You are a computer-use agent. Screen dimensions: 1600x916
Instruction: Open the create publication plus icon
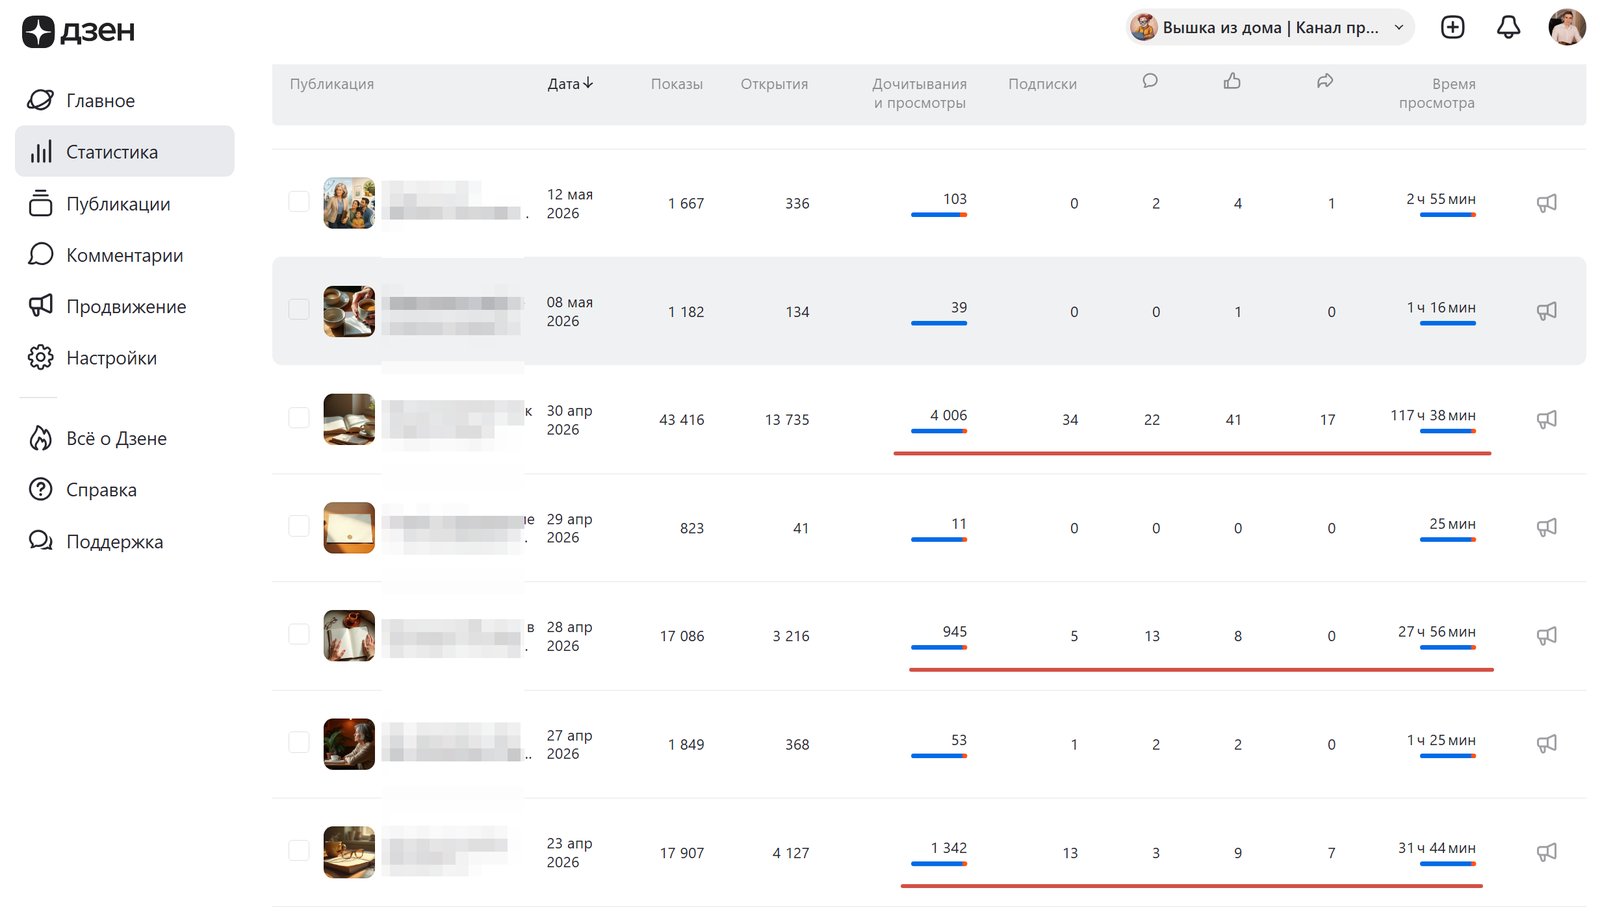(x=1452, y=27)
